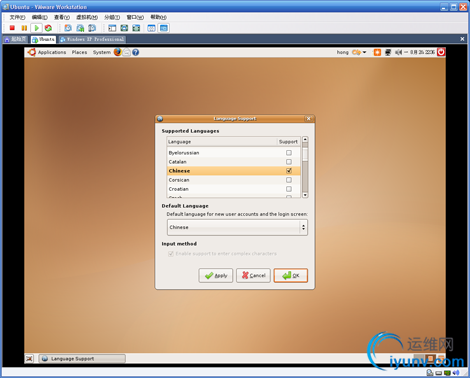The width and height of the screenshot is (470, 378).
Task: Click the Language Support window menu icon
Action: (160, 119)
